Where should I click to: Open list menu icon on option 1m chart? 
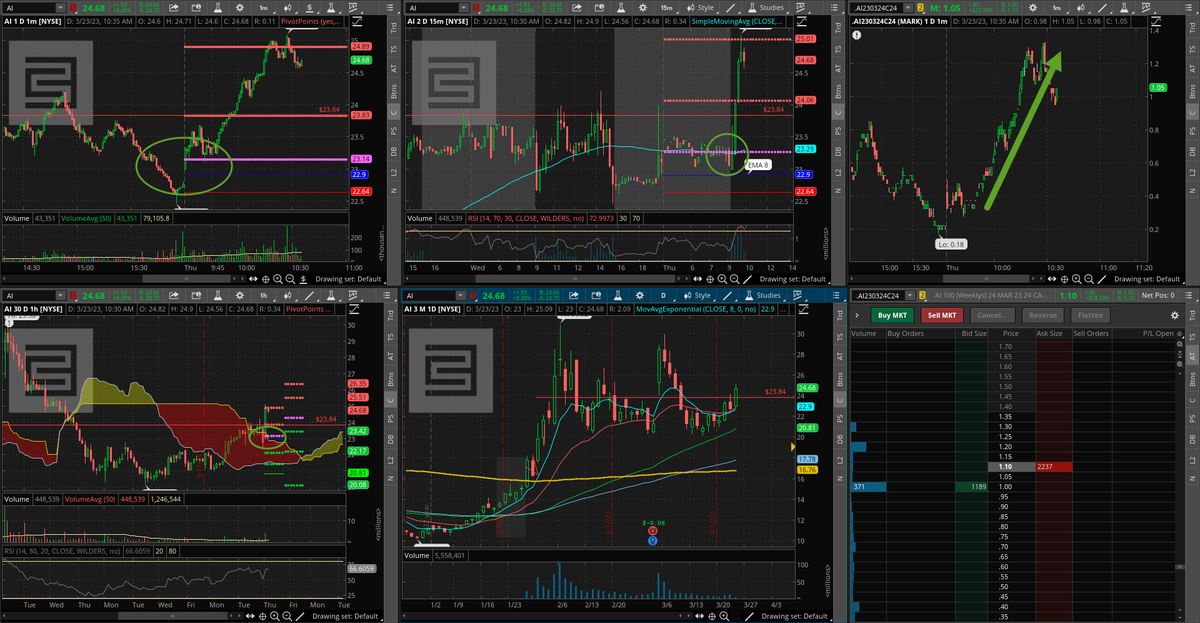[1188, 8]
